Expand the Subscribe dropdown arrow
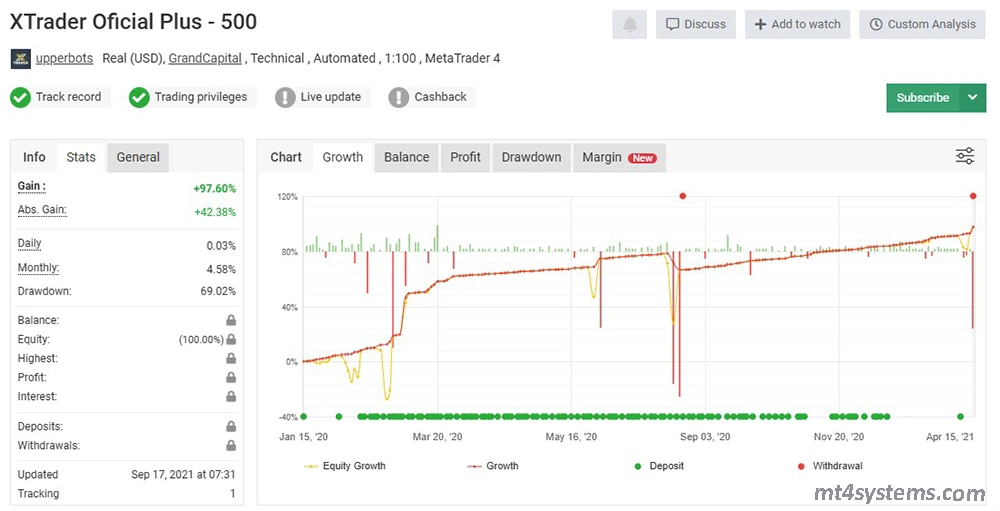1000x511 pixels. click(x=973, y=98)
